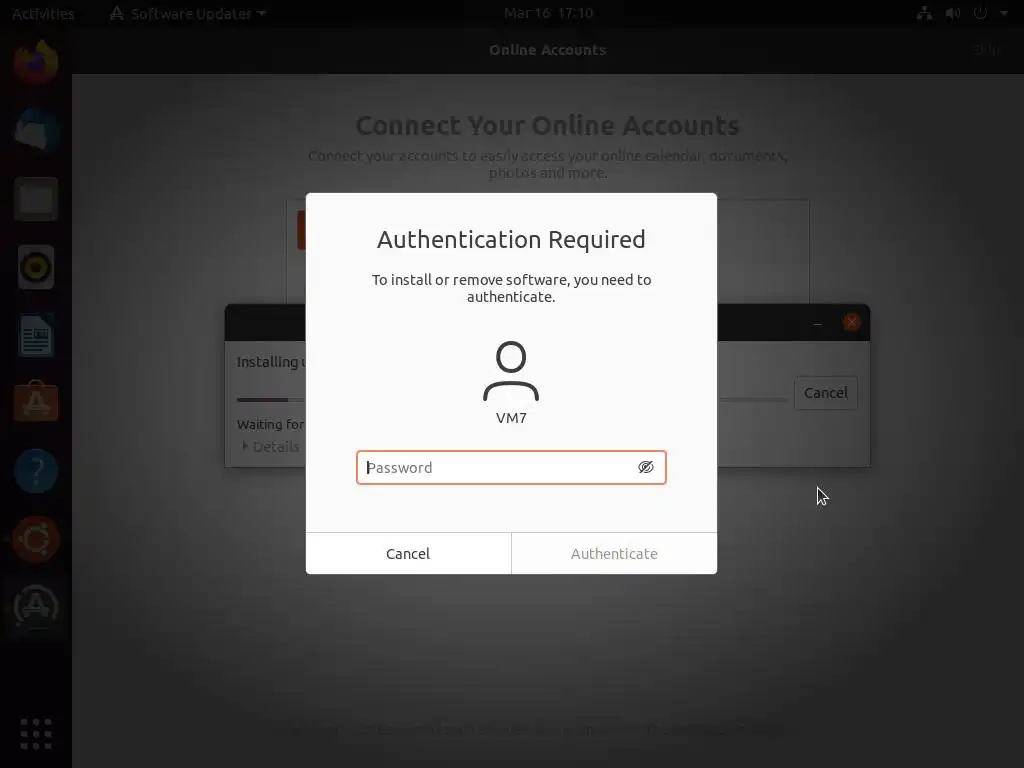The height and width of the screenshot is (768, 1024).
Task: Open Rhythmbox music player icon
Action: 36,267
